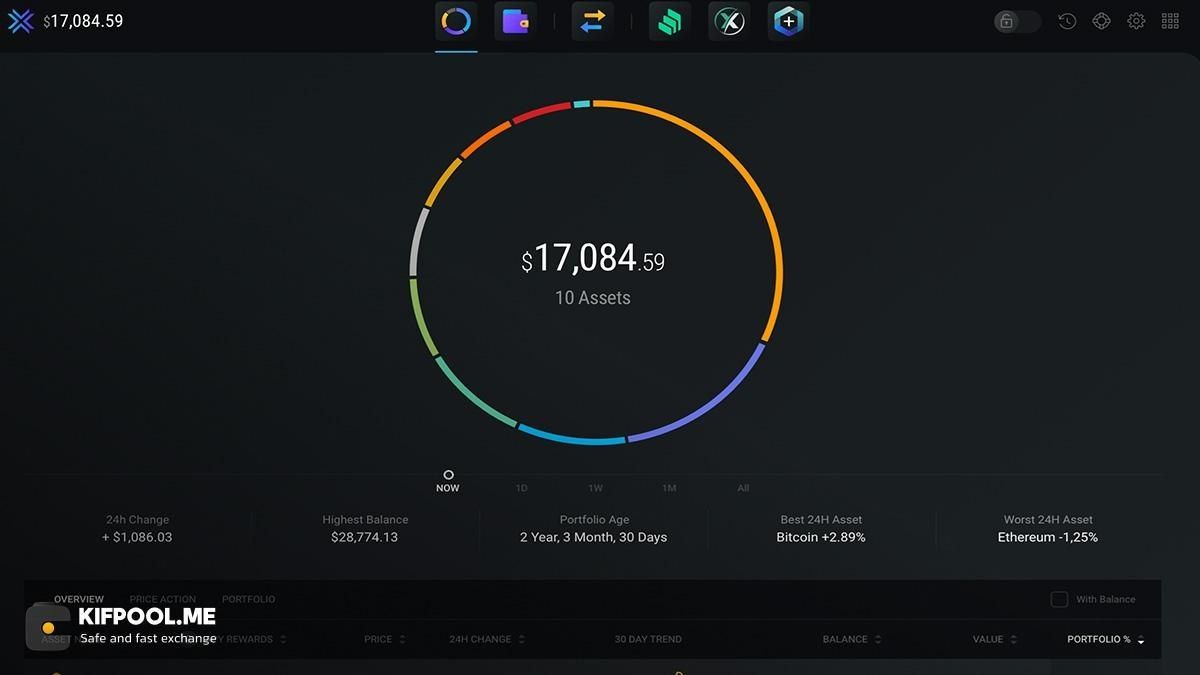The width and height of the screenshot is (1200, 675).
Task: Launch the Compound Finance app
Action: (x=669, y=20)
